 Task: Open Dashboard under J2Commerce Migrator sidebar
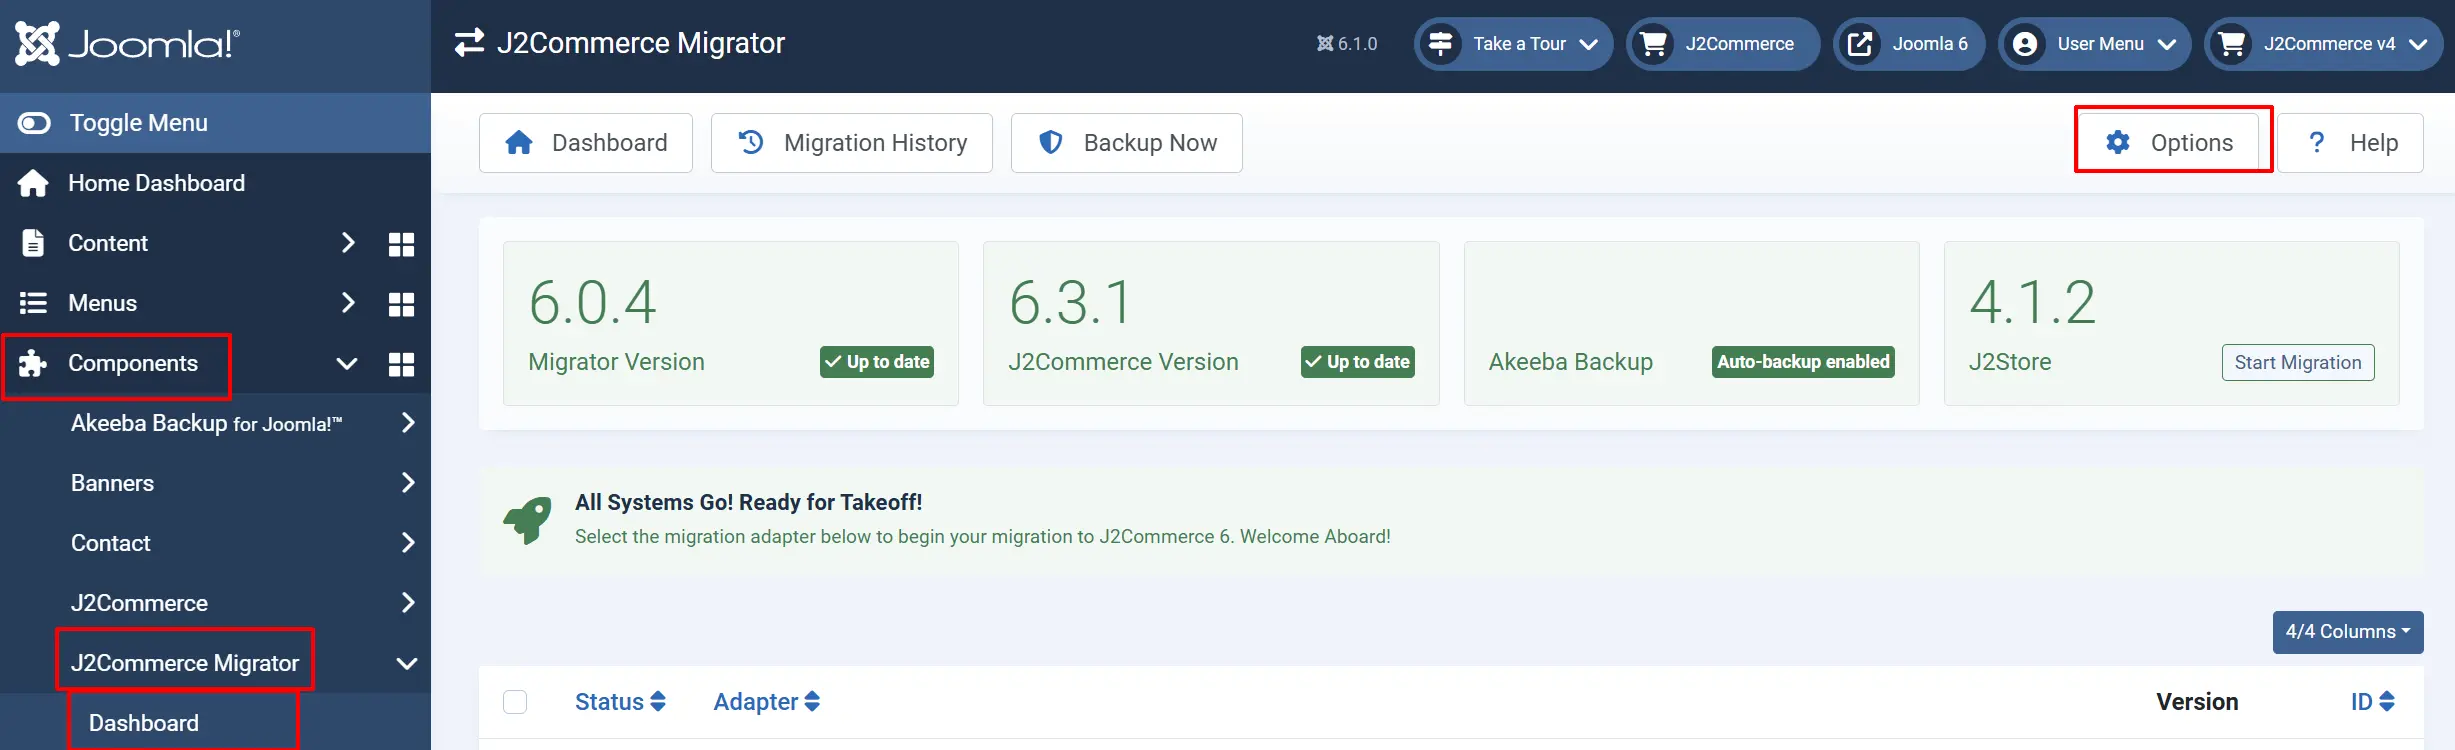(144, 723)
